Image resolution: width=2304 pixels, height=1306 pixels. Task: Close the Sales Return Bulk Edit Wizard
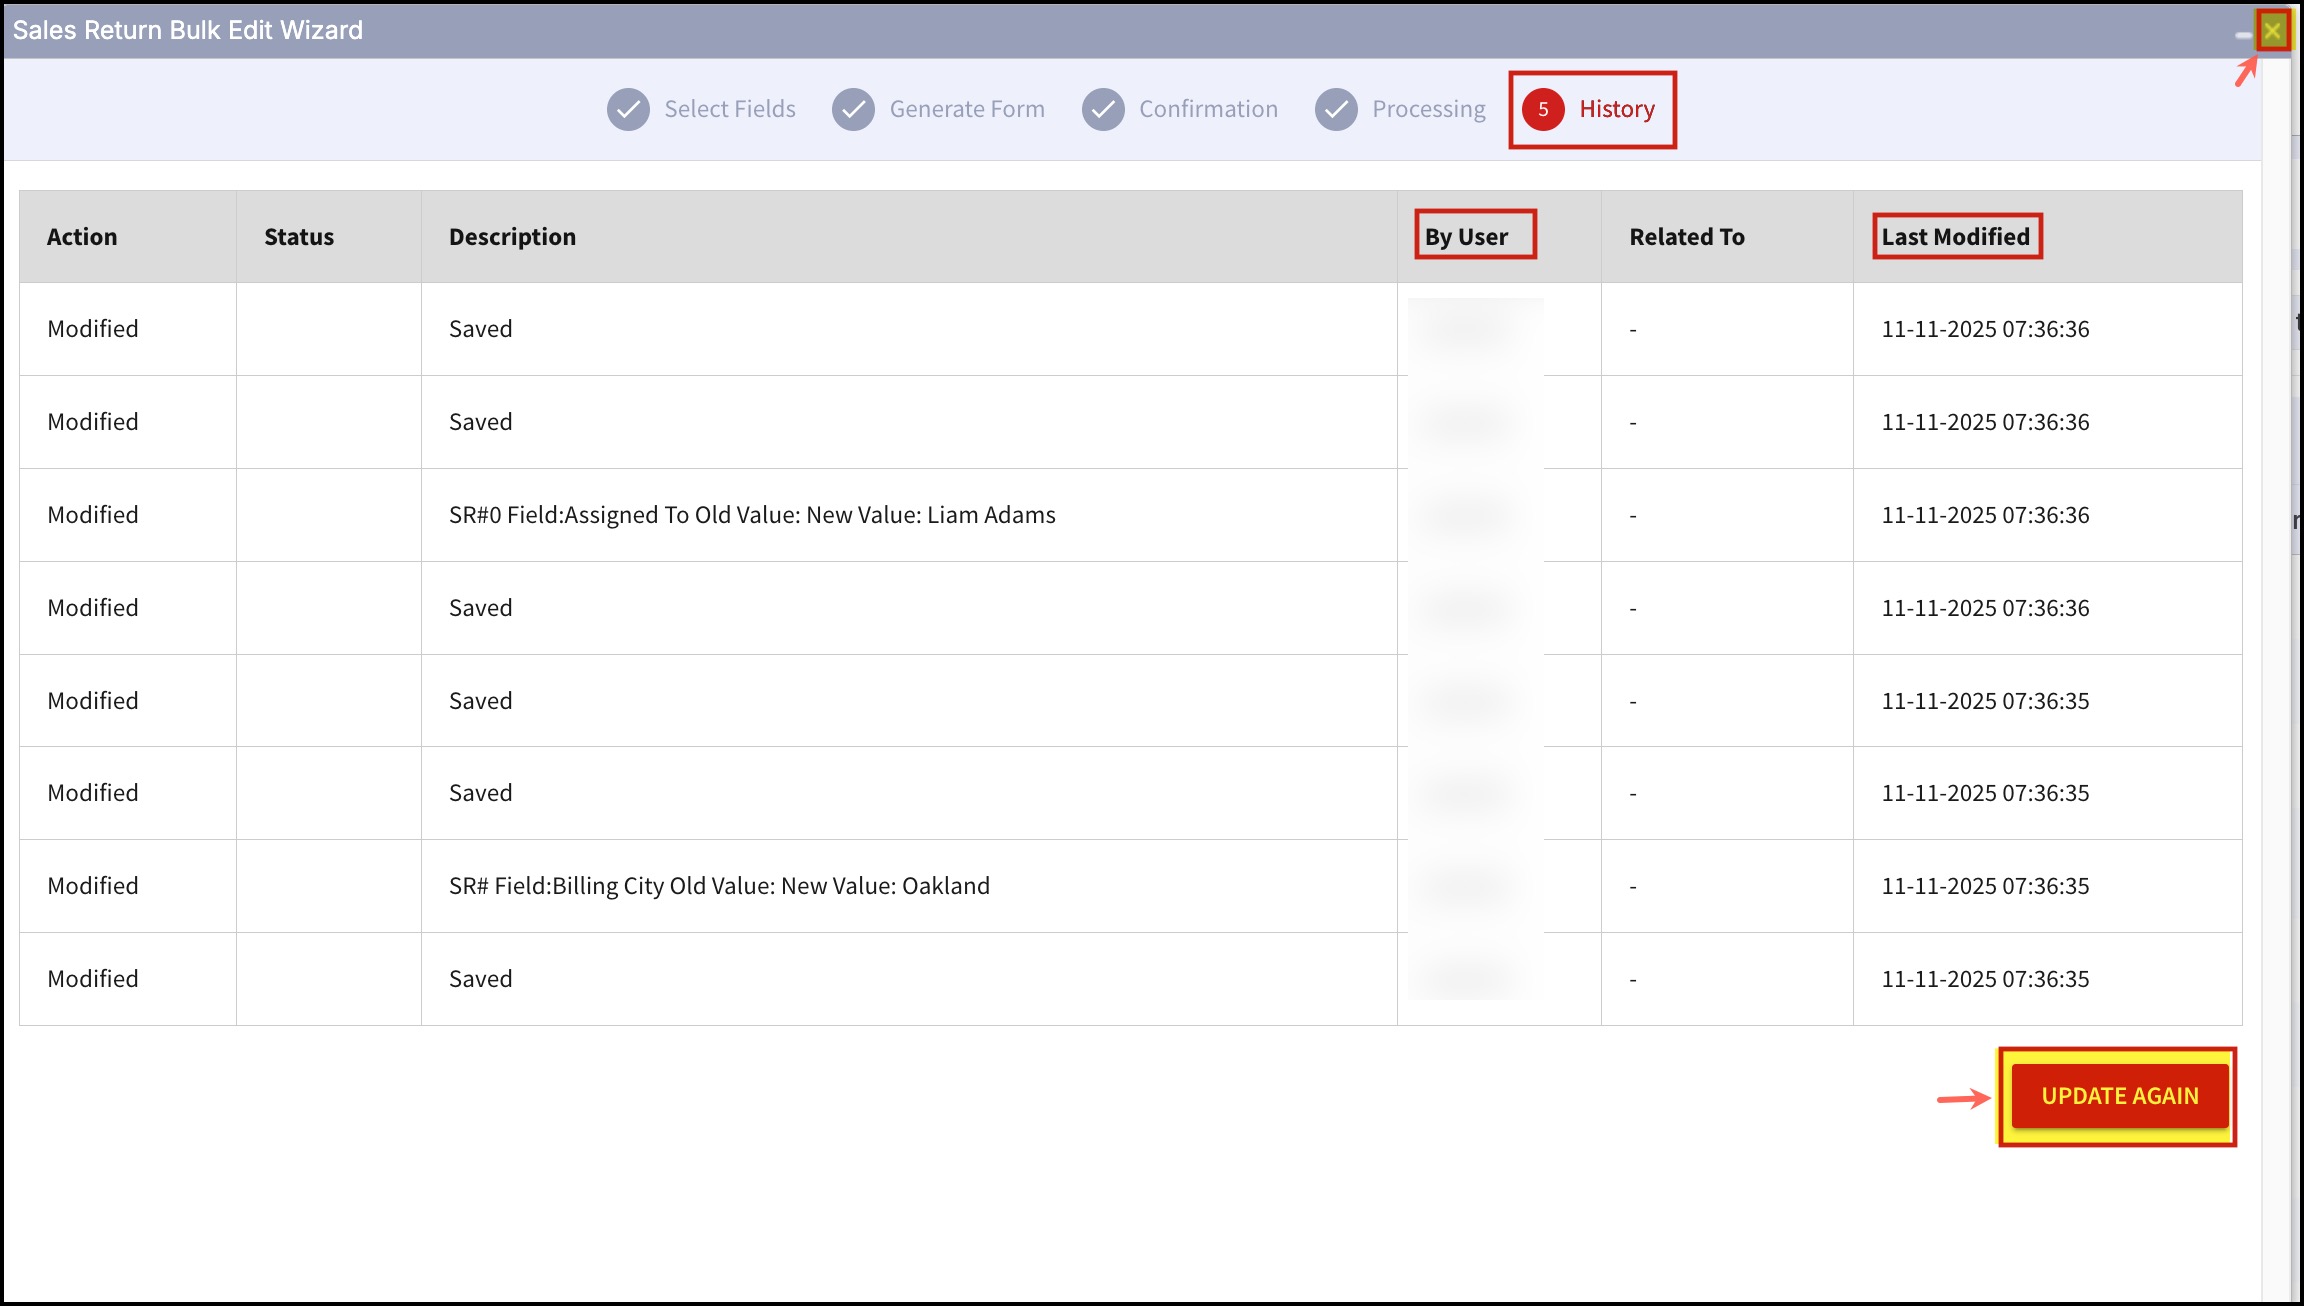[2272, 31]
